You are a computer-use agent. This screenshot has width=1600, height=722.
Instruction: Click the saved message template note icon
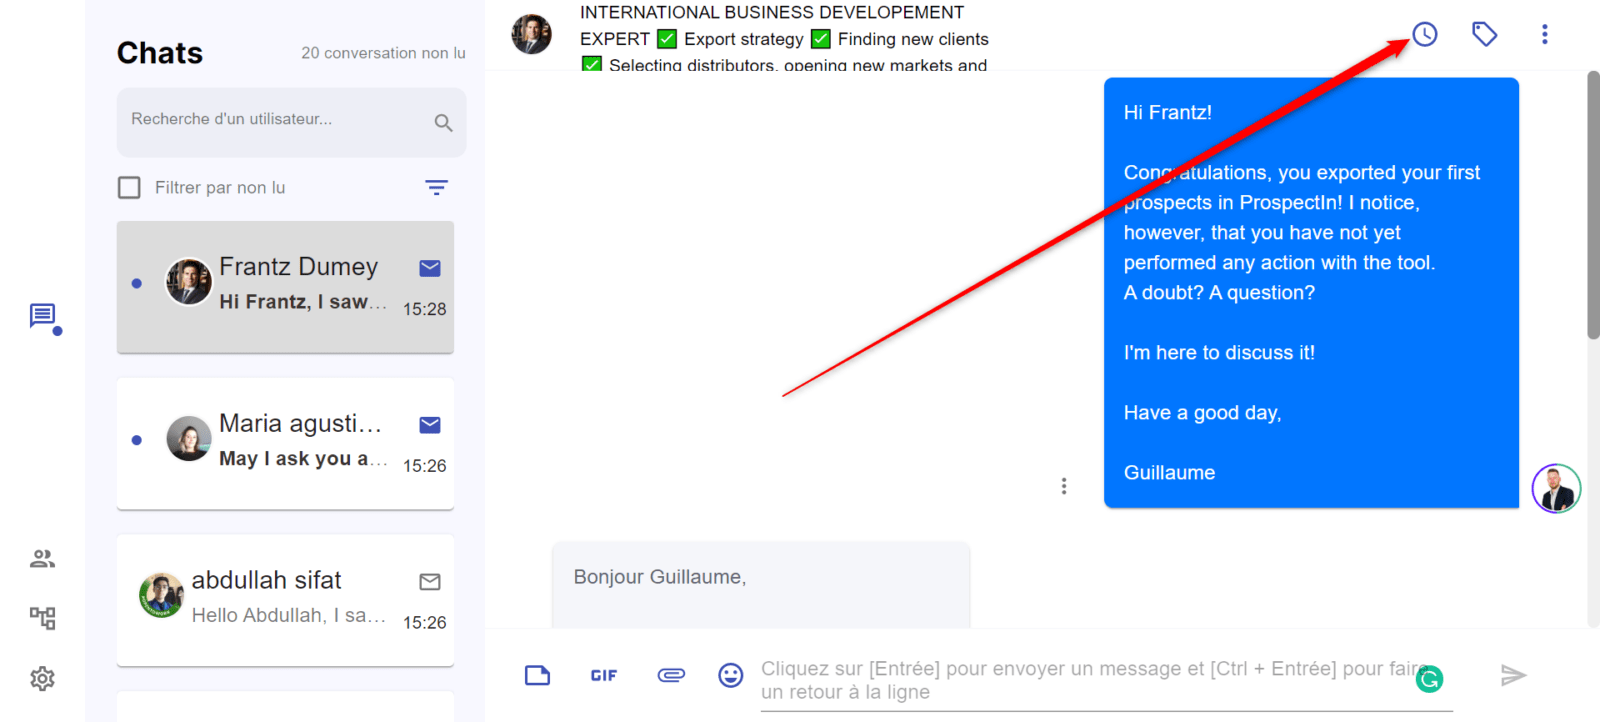(537, 675)
